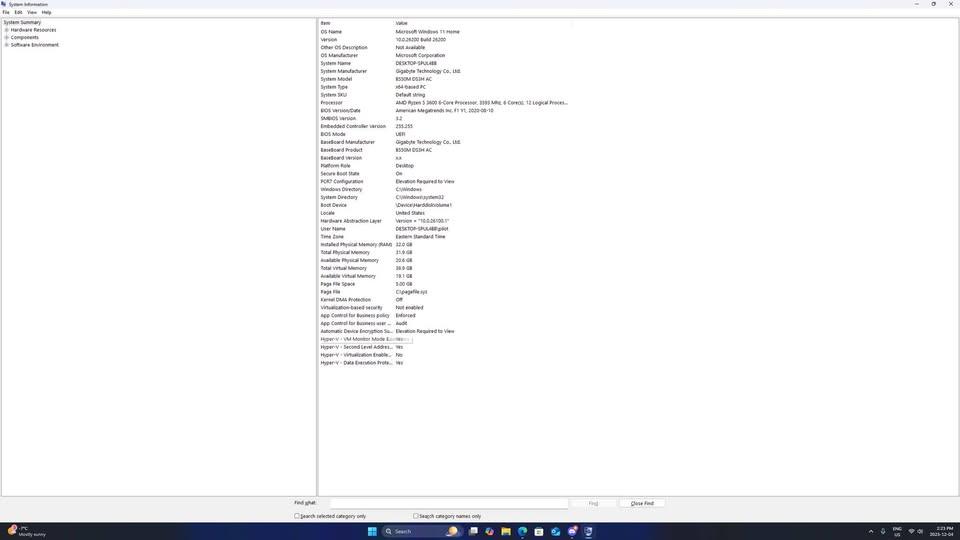Click the Find button
The width and height of the screenshot is (960, 540).
pyautogui.click(x=593, y=503)
